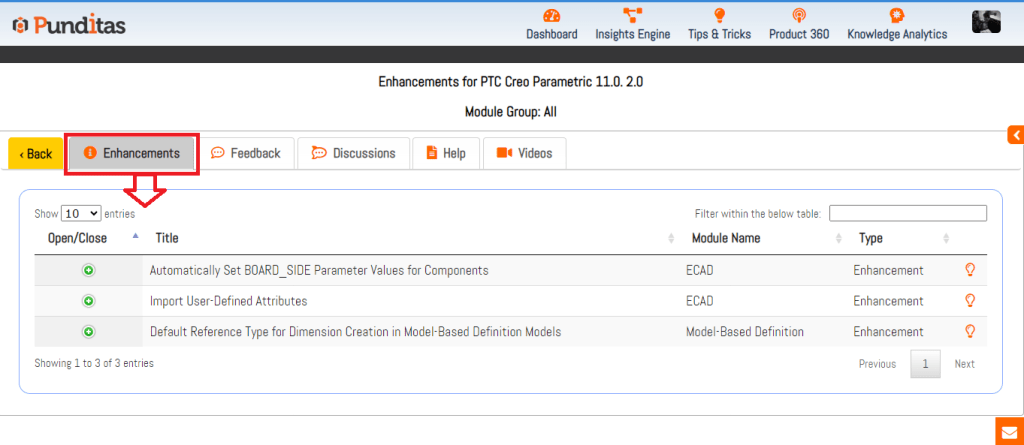Expand the Automatically Set BOARD_SIDE row
1024x445 pixels.
88,270
